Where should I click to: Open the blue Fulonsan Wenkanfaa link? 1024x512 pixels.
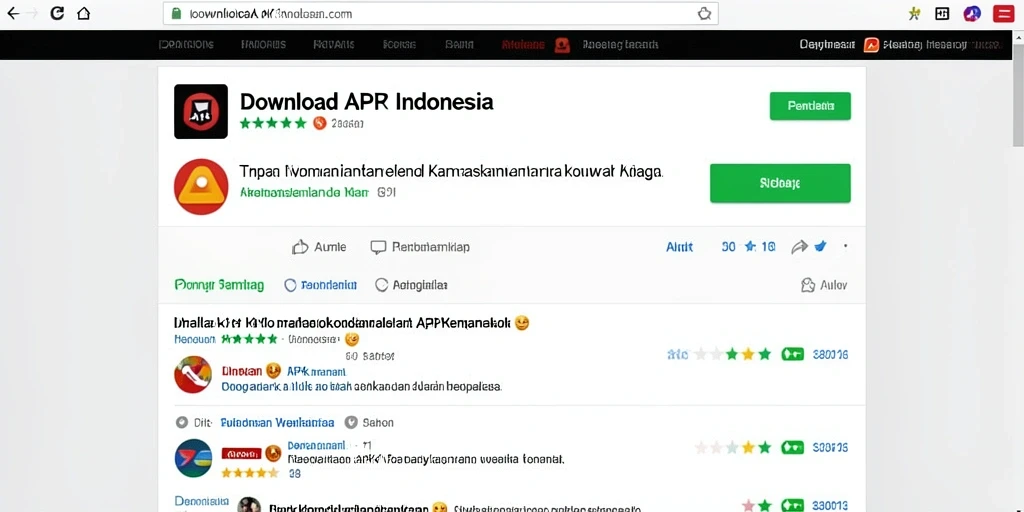[x=278, y=423]
